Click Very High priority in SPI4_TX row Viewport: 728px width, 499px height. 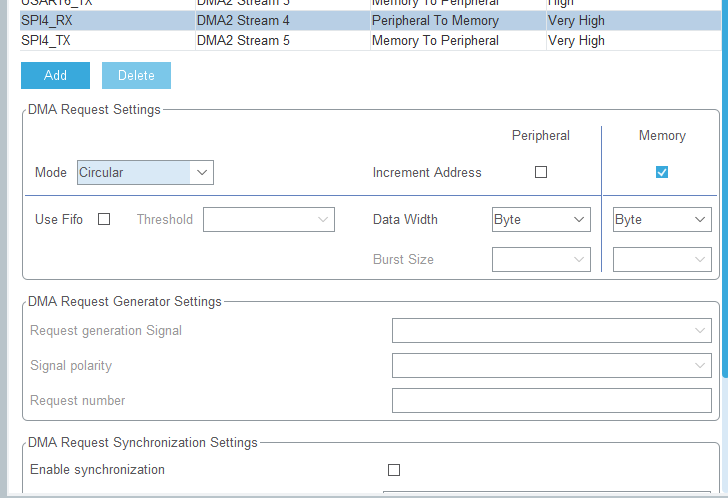pos(634,40)
